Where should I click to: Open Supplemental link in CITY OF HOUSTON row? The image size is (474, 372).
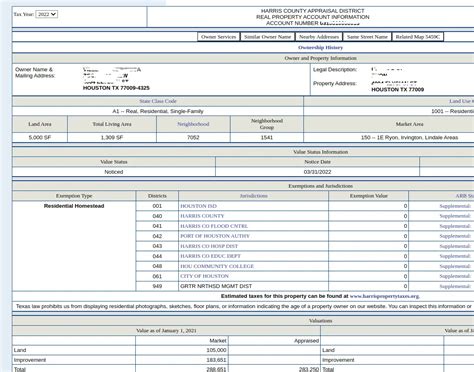(x=455, y=276)
